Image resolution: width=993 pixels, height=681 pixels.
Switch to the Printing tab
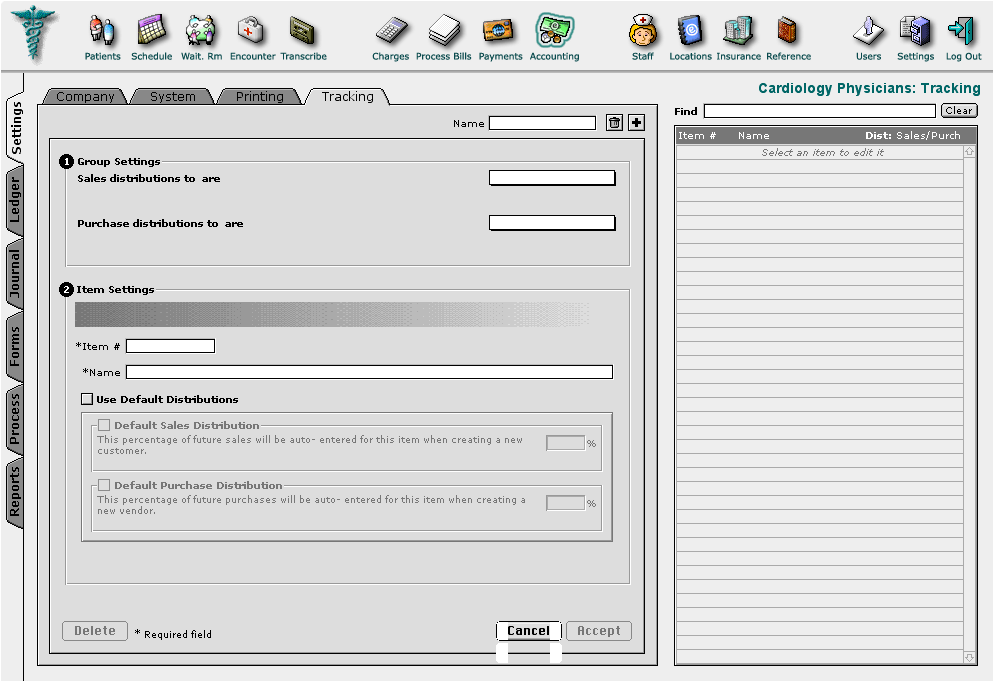pos(260,96)
